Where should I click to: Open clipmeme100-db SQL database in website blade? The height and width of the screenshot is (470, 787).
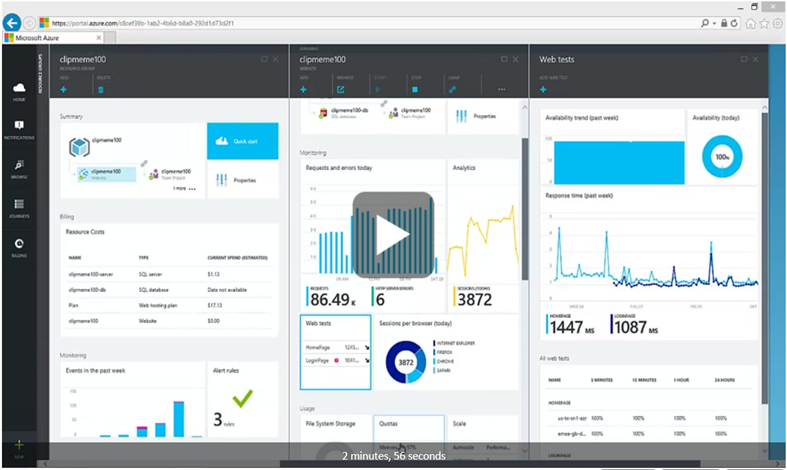point(344,113)
